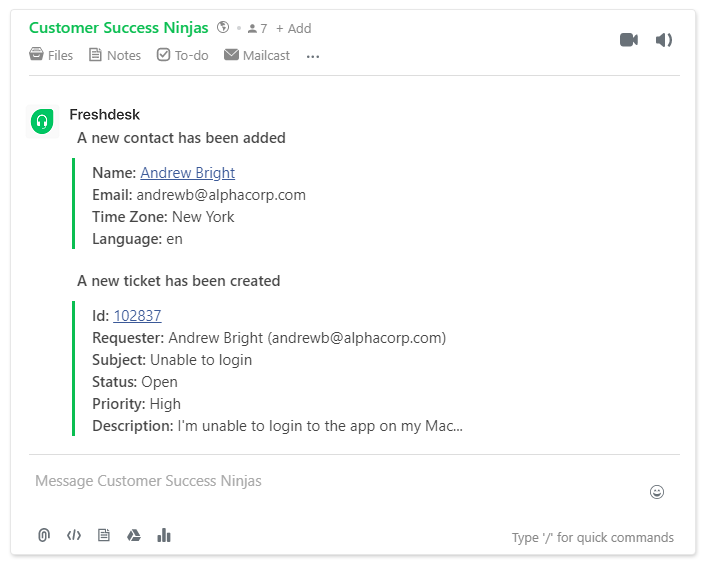Viewport: 707px width, 568px height.
Task: Click the Freshdesk headset avatar
Action: (42, 121)
